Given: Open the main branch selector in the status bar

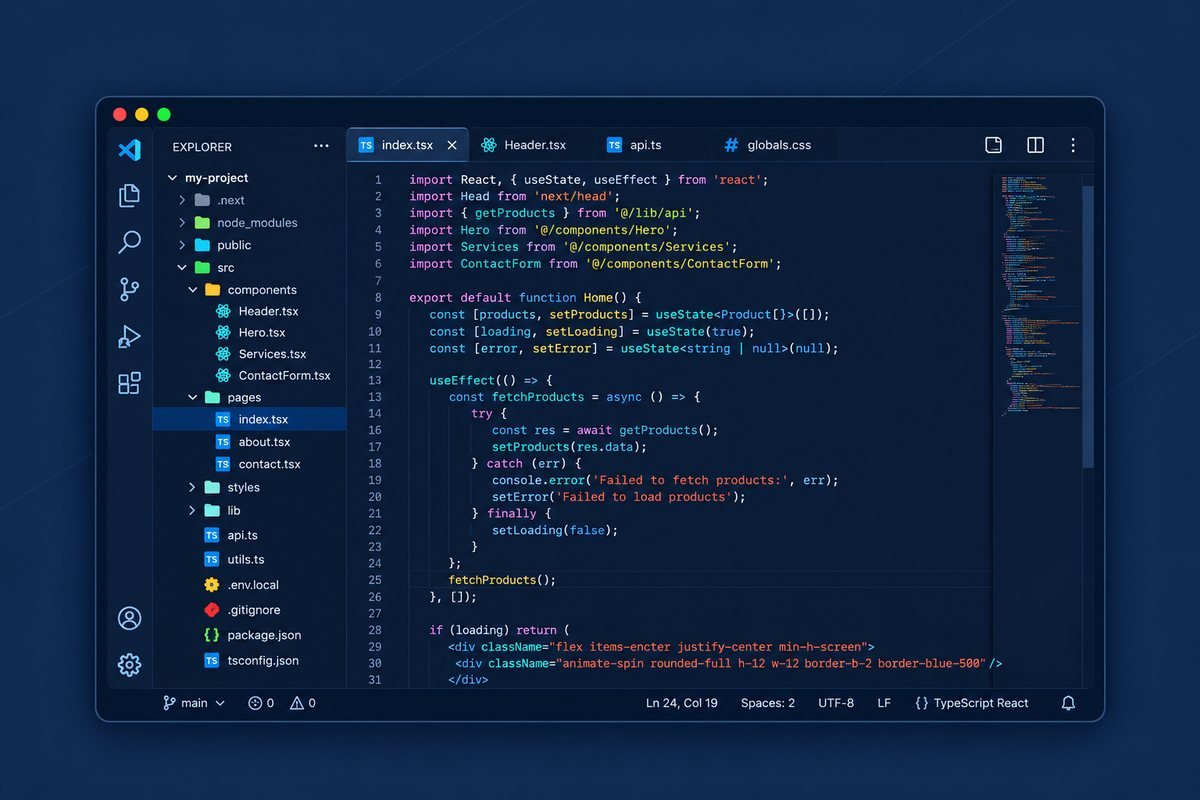Looking at the screenshot, I should click(194, 703).
